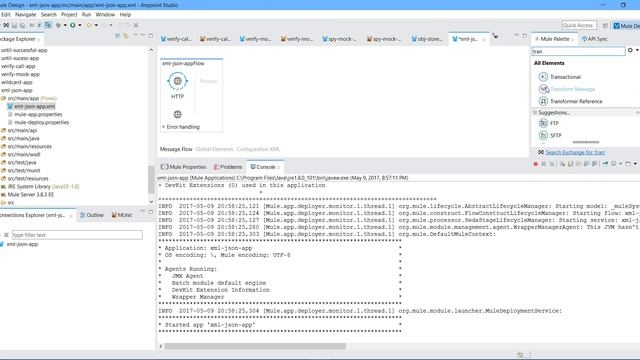Select the Mule Server 3.8.3 EE entry
Screen dimensions: 640x360
(27, 195)
